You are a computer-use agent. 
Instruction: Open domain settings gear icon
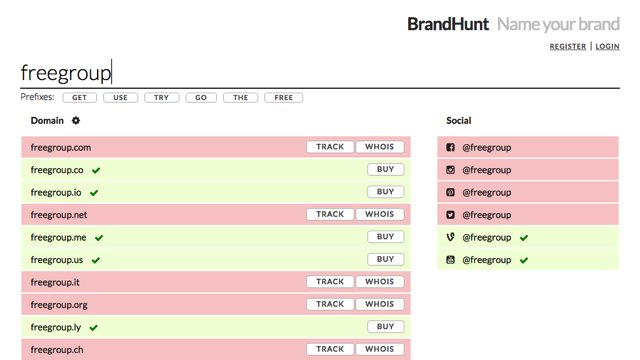[76, 120]
